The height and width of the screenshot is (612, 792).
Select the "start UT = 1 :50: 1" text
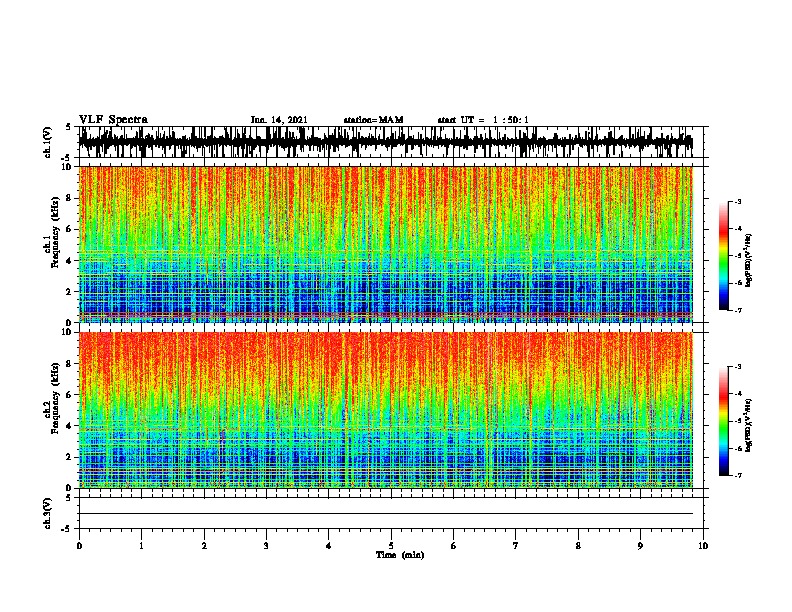click(483, 120)
